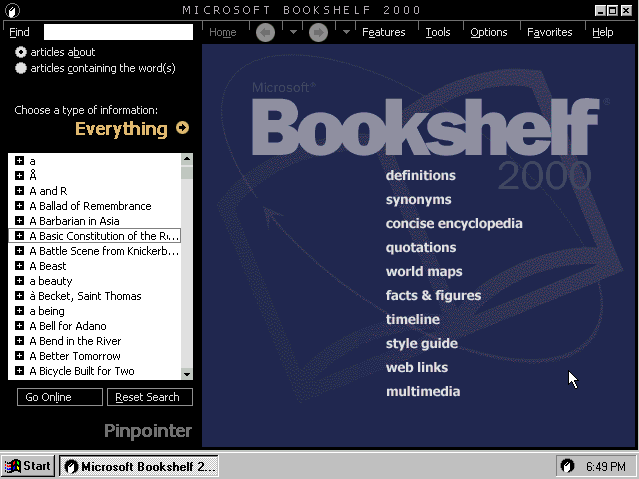The height and width of the screenshot is (479, 639).
Task: Click the article list scroll down arrow
Action: point(186,374)
